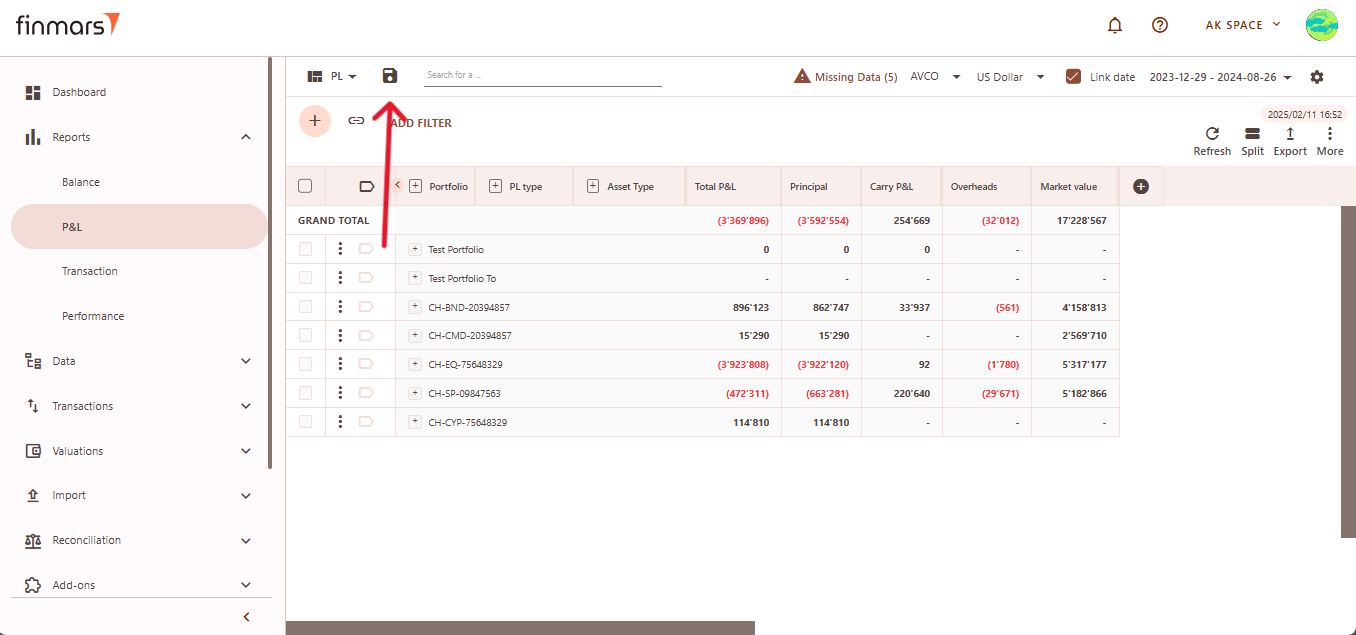
Task: Open report settings gear icon
Action: click(x=1317, y=77)
